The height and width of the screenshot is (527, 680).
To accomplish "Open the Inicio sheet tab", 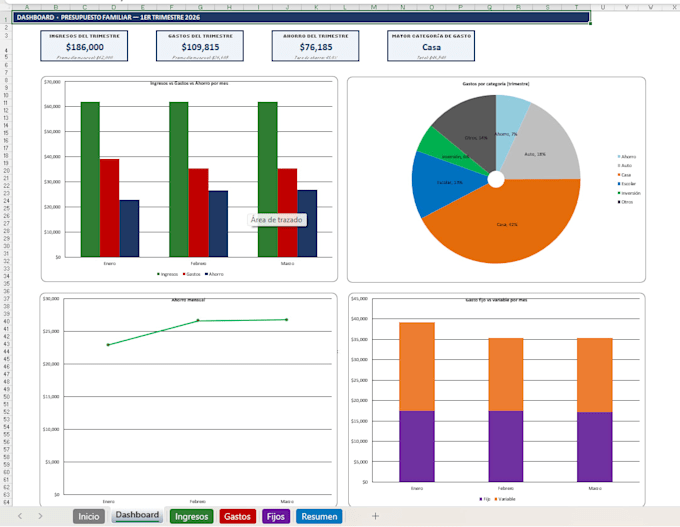I will pos(88,516).
